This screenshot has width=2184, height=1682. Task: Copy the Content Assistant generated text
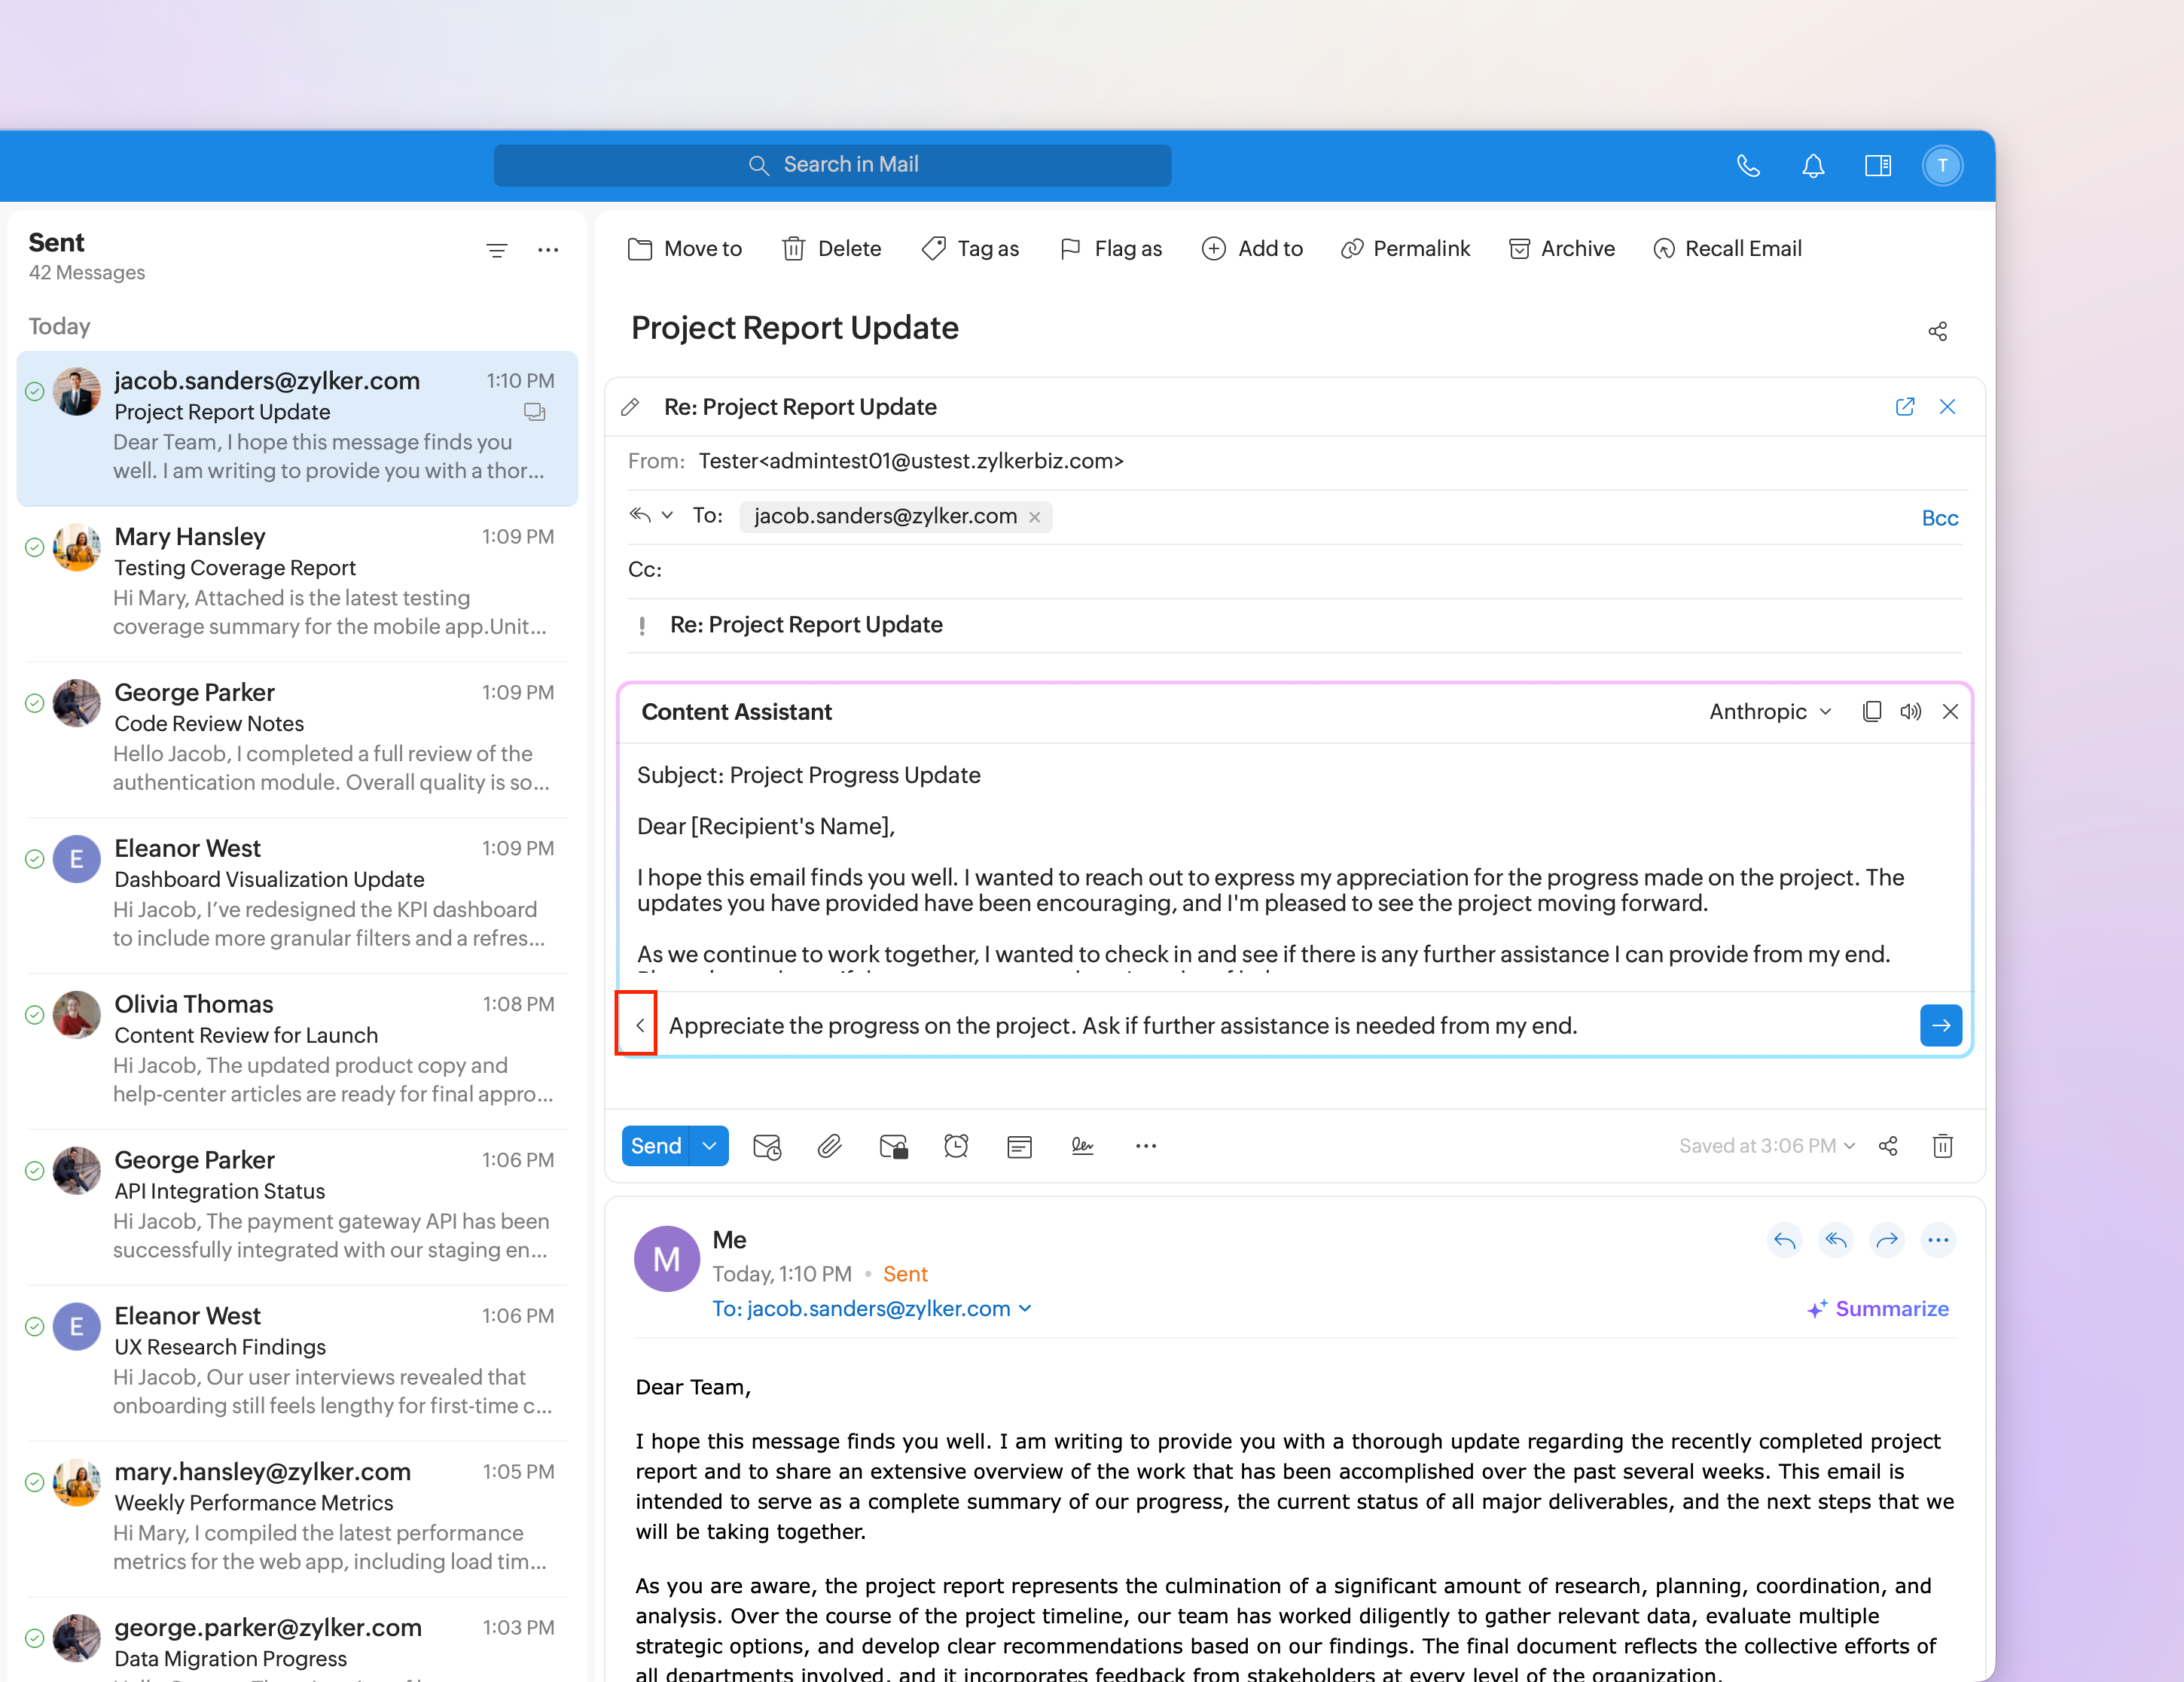[x=1871, y=712]
